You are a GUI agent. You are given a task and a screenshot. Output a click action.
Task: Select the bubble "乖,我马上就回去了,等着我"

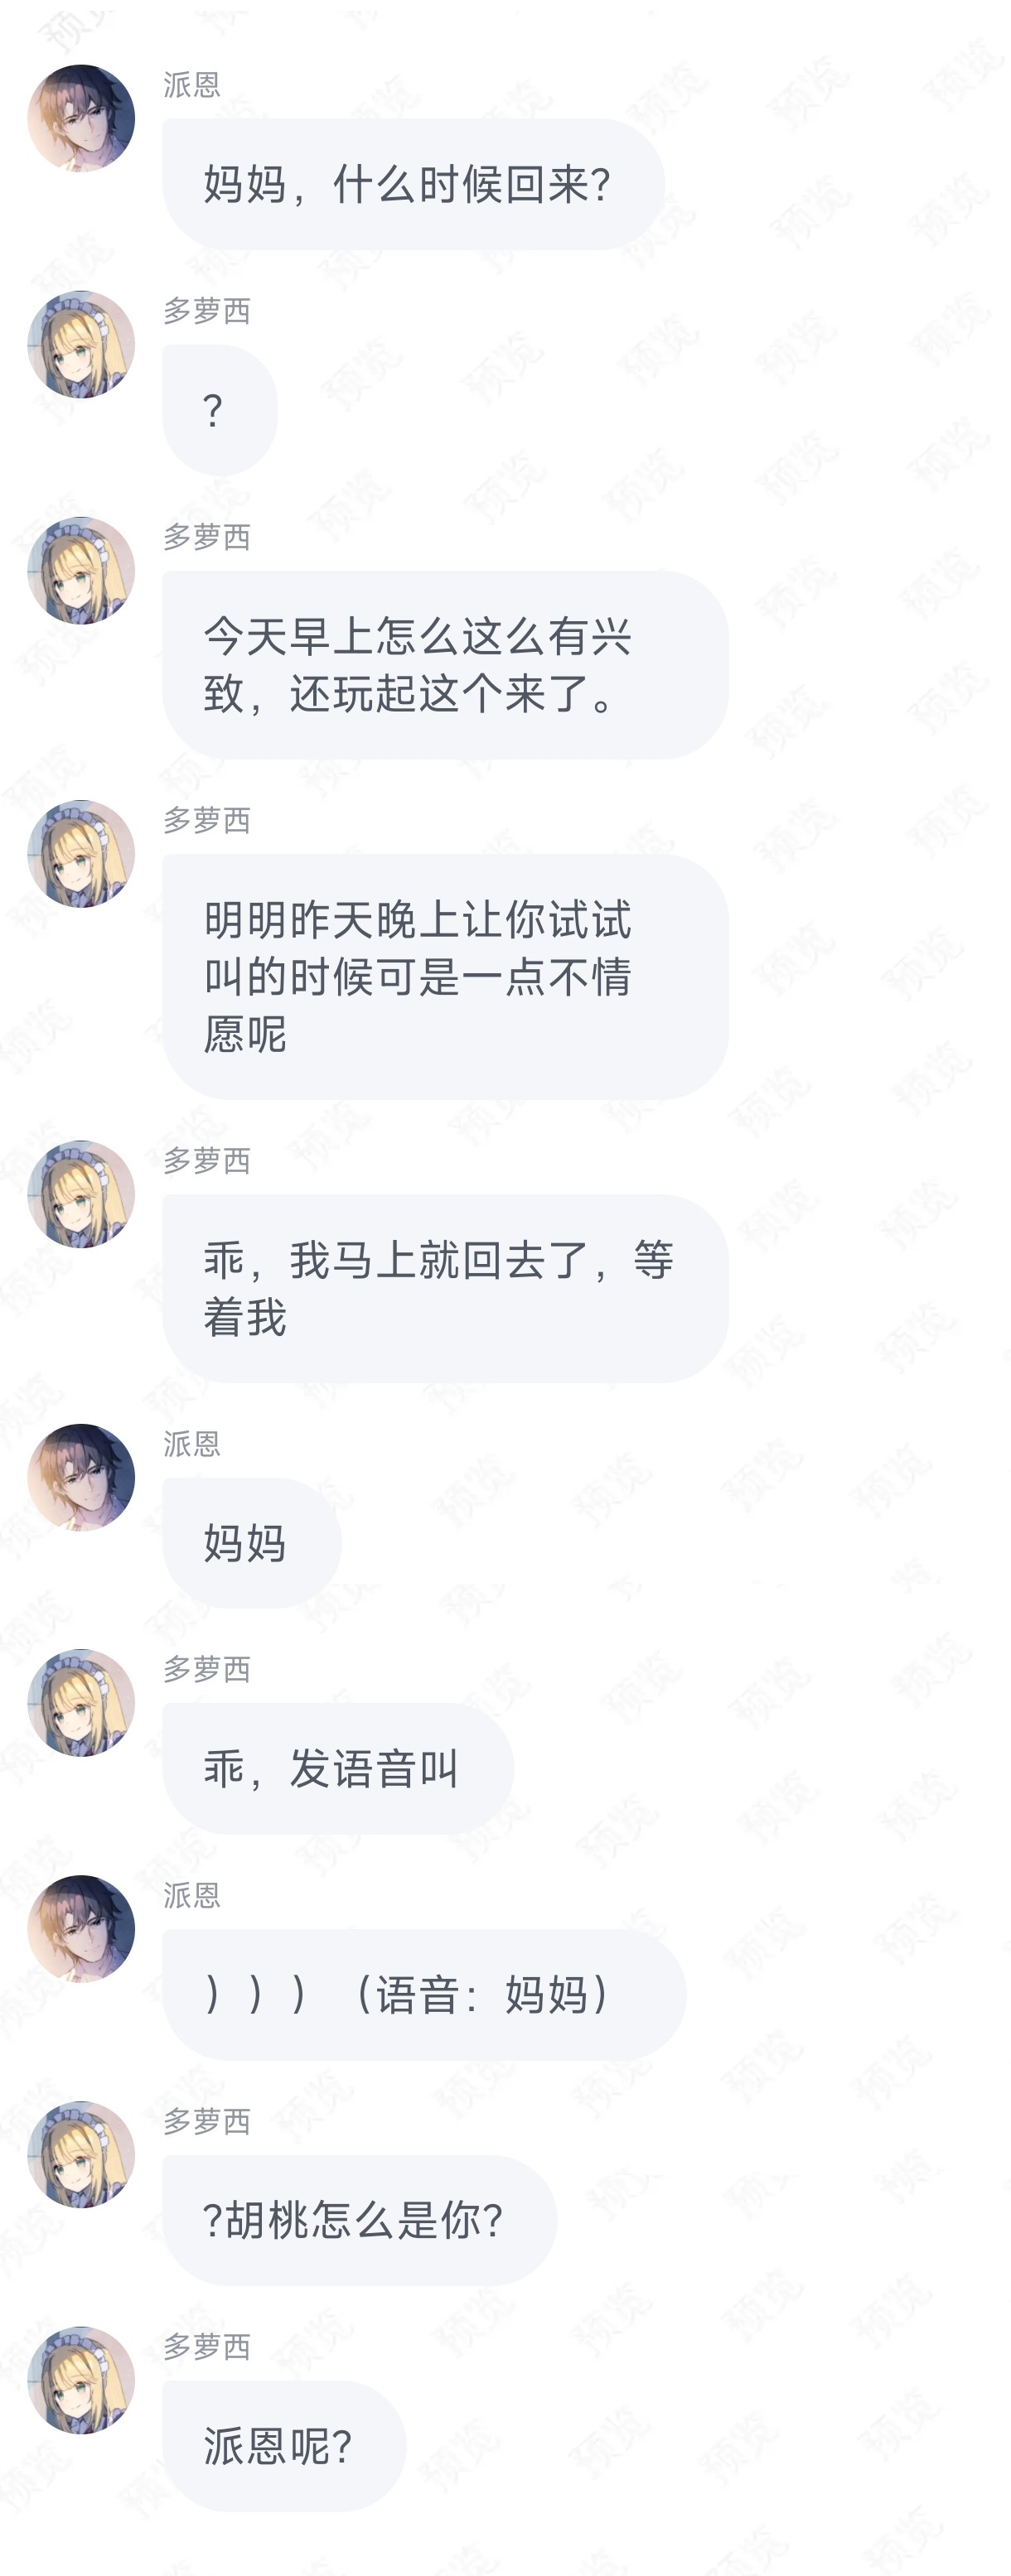pos(445,1288)
